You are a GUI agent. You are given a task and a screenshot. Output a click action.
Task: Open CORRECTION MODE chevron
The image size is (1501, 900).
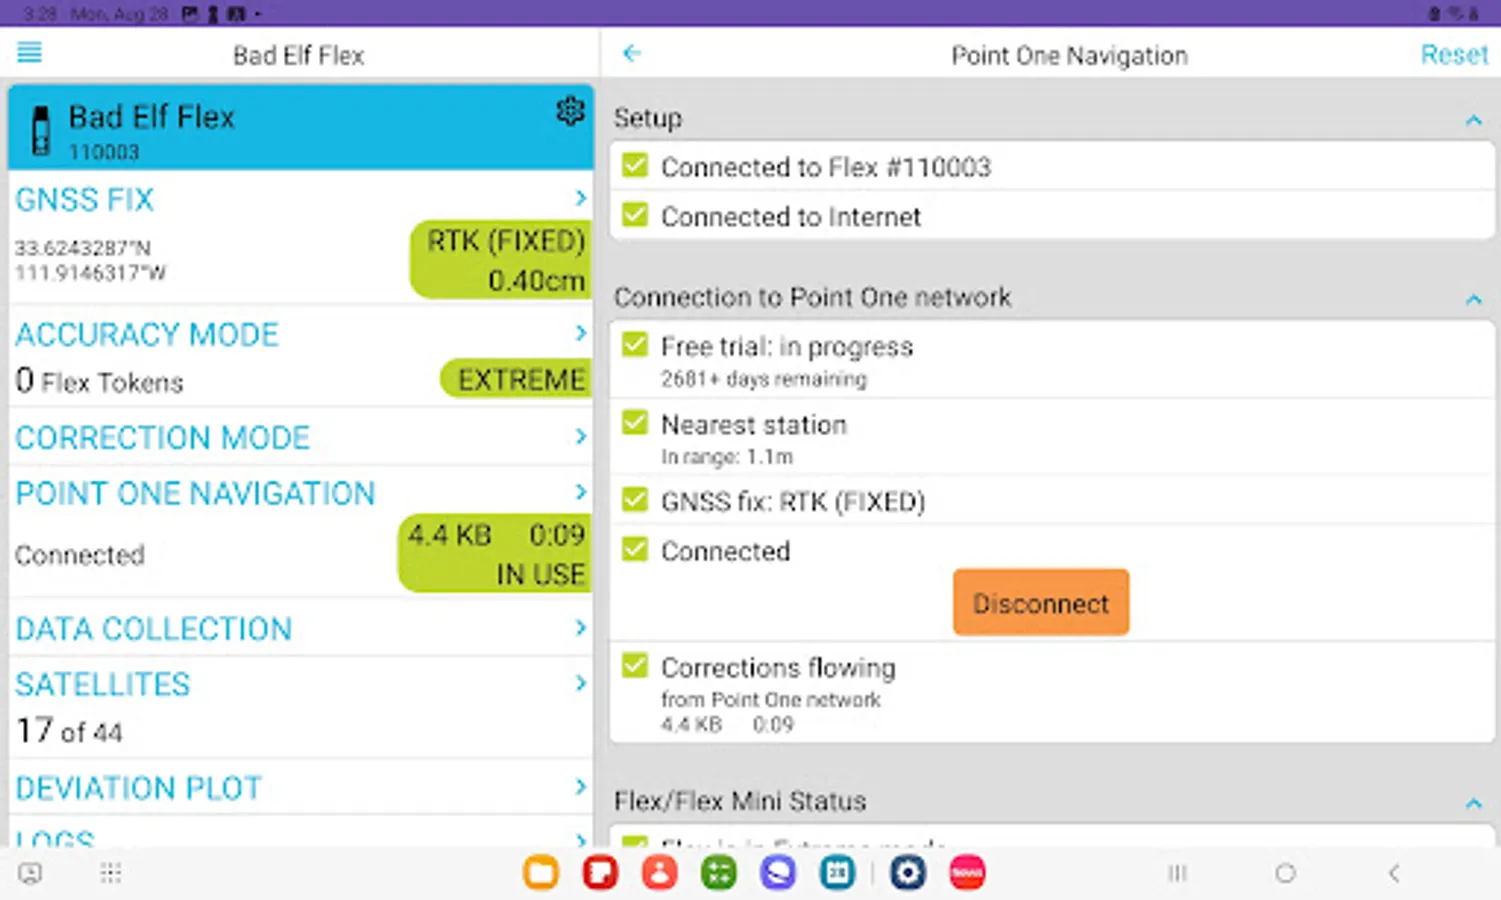(x=580, y=436)
